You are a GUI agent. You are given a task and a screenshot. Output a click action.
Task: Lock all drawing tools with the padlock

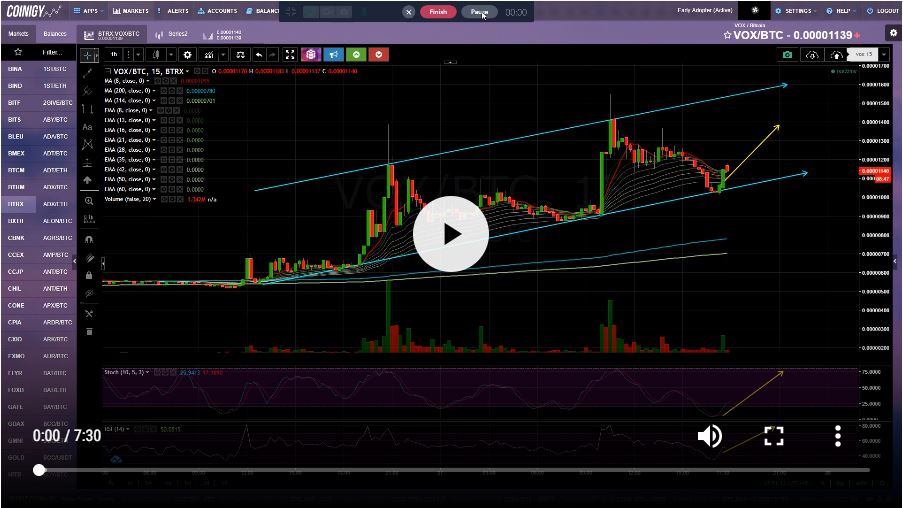point(89,275)
